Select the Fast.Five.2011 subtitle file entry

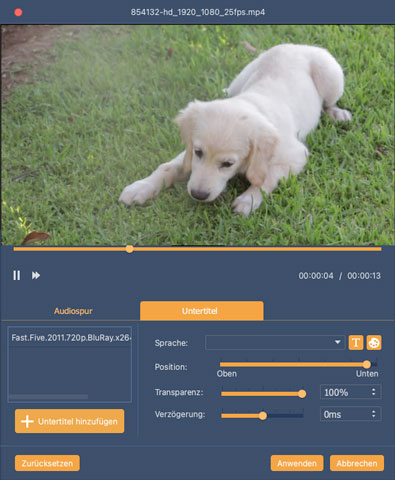pos(70,338)
